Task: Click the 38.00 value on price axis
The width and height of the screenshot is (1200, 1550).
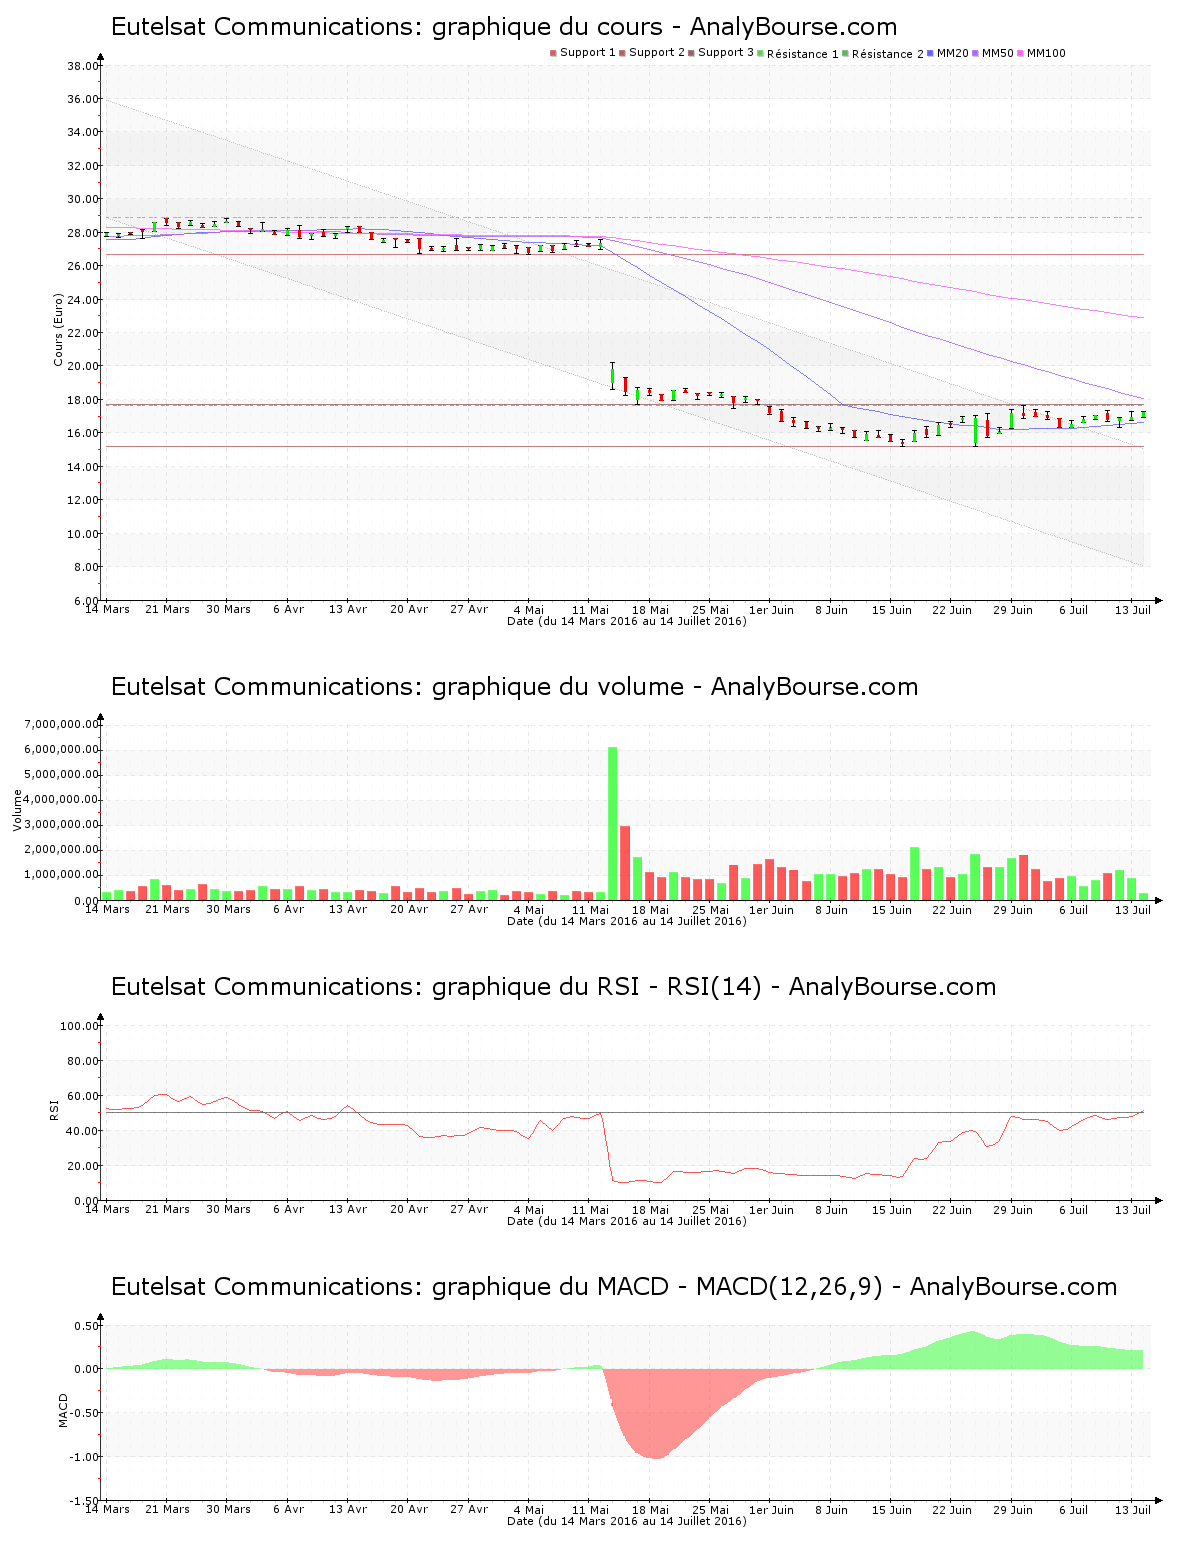Action: click(83, 66)
